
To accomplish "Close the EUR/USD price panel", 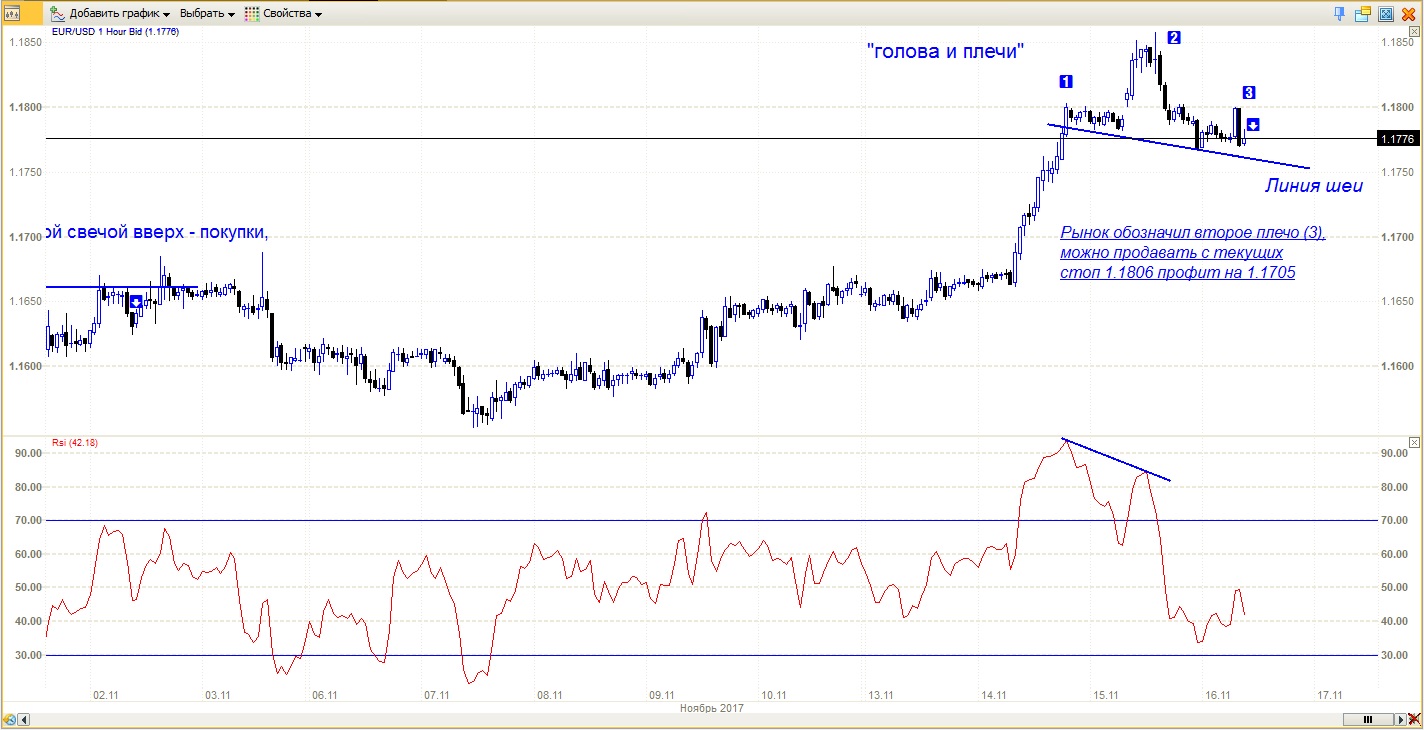I will click(x=1414, y=32).
